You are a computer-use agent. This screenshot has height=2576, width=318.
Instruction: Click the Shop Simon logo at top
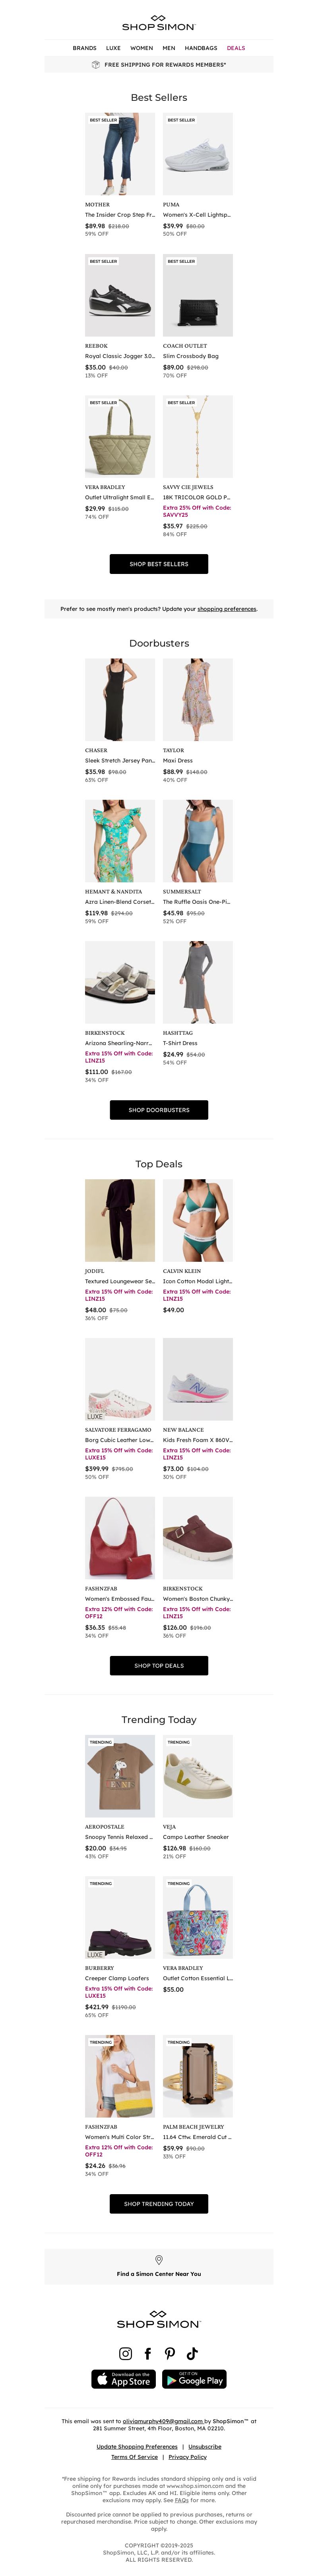[x=159, y=23]
